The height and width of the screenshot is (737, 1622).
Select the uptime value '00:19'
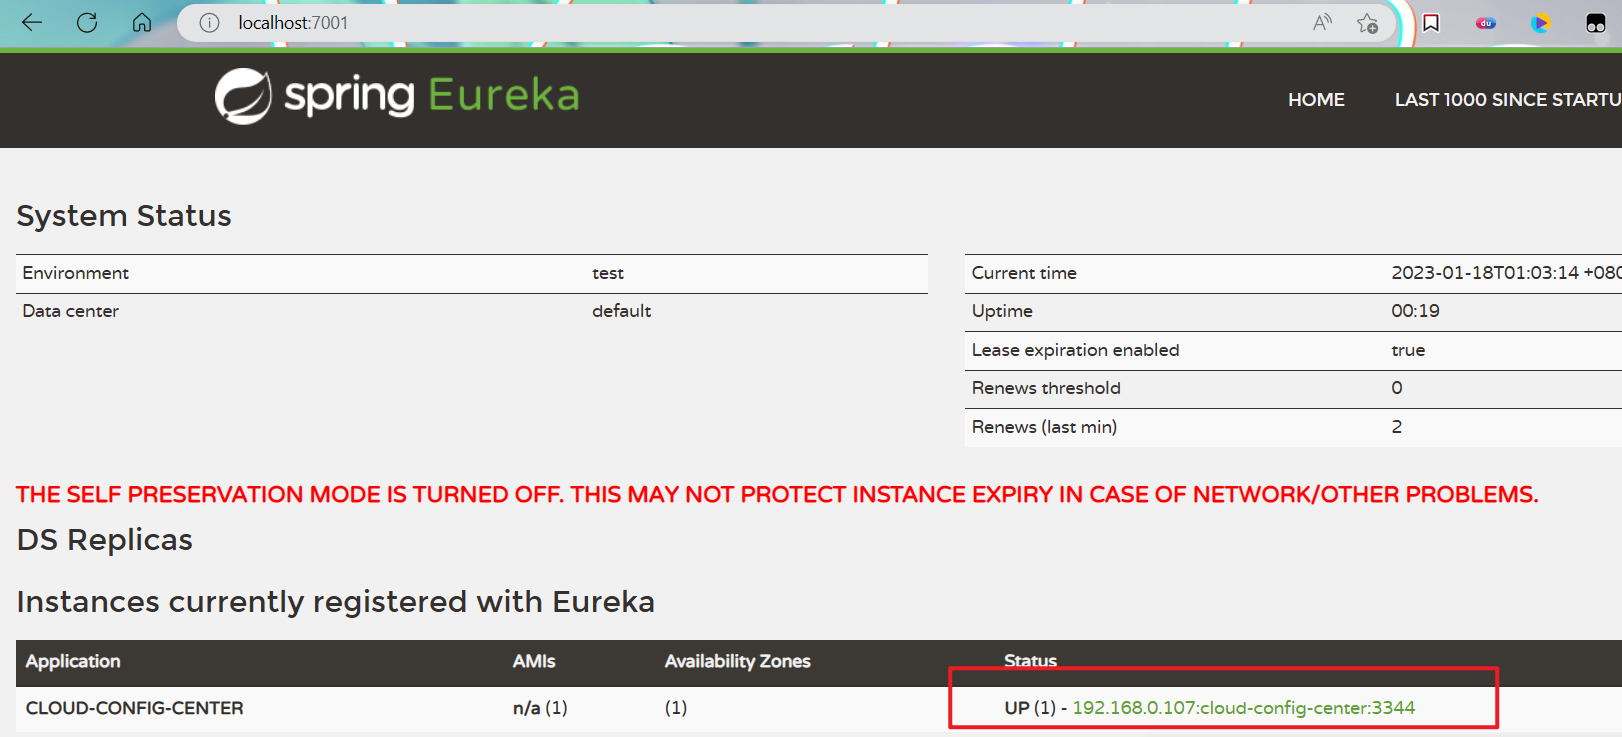1415,311
